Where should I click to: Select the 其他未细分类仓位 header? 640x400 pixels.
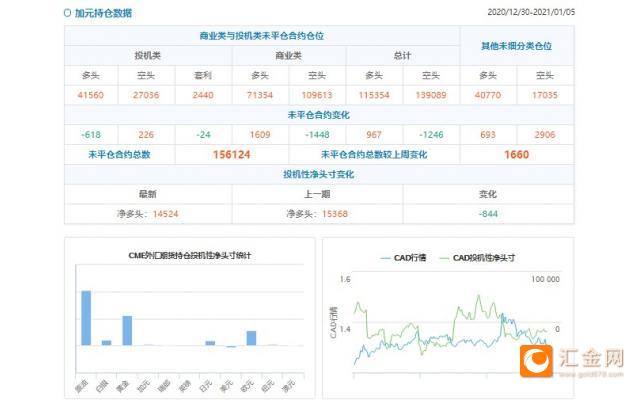pos(516,46)
